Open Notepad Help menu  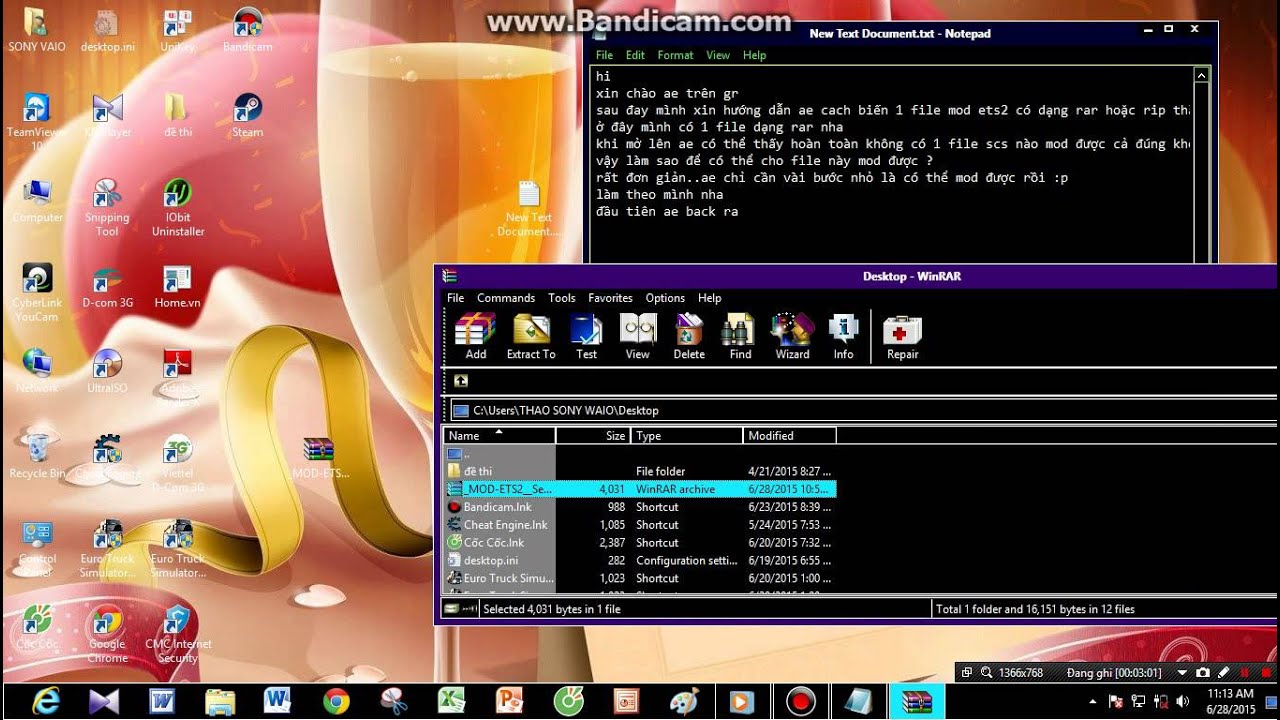click(x=754, y=55)
